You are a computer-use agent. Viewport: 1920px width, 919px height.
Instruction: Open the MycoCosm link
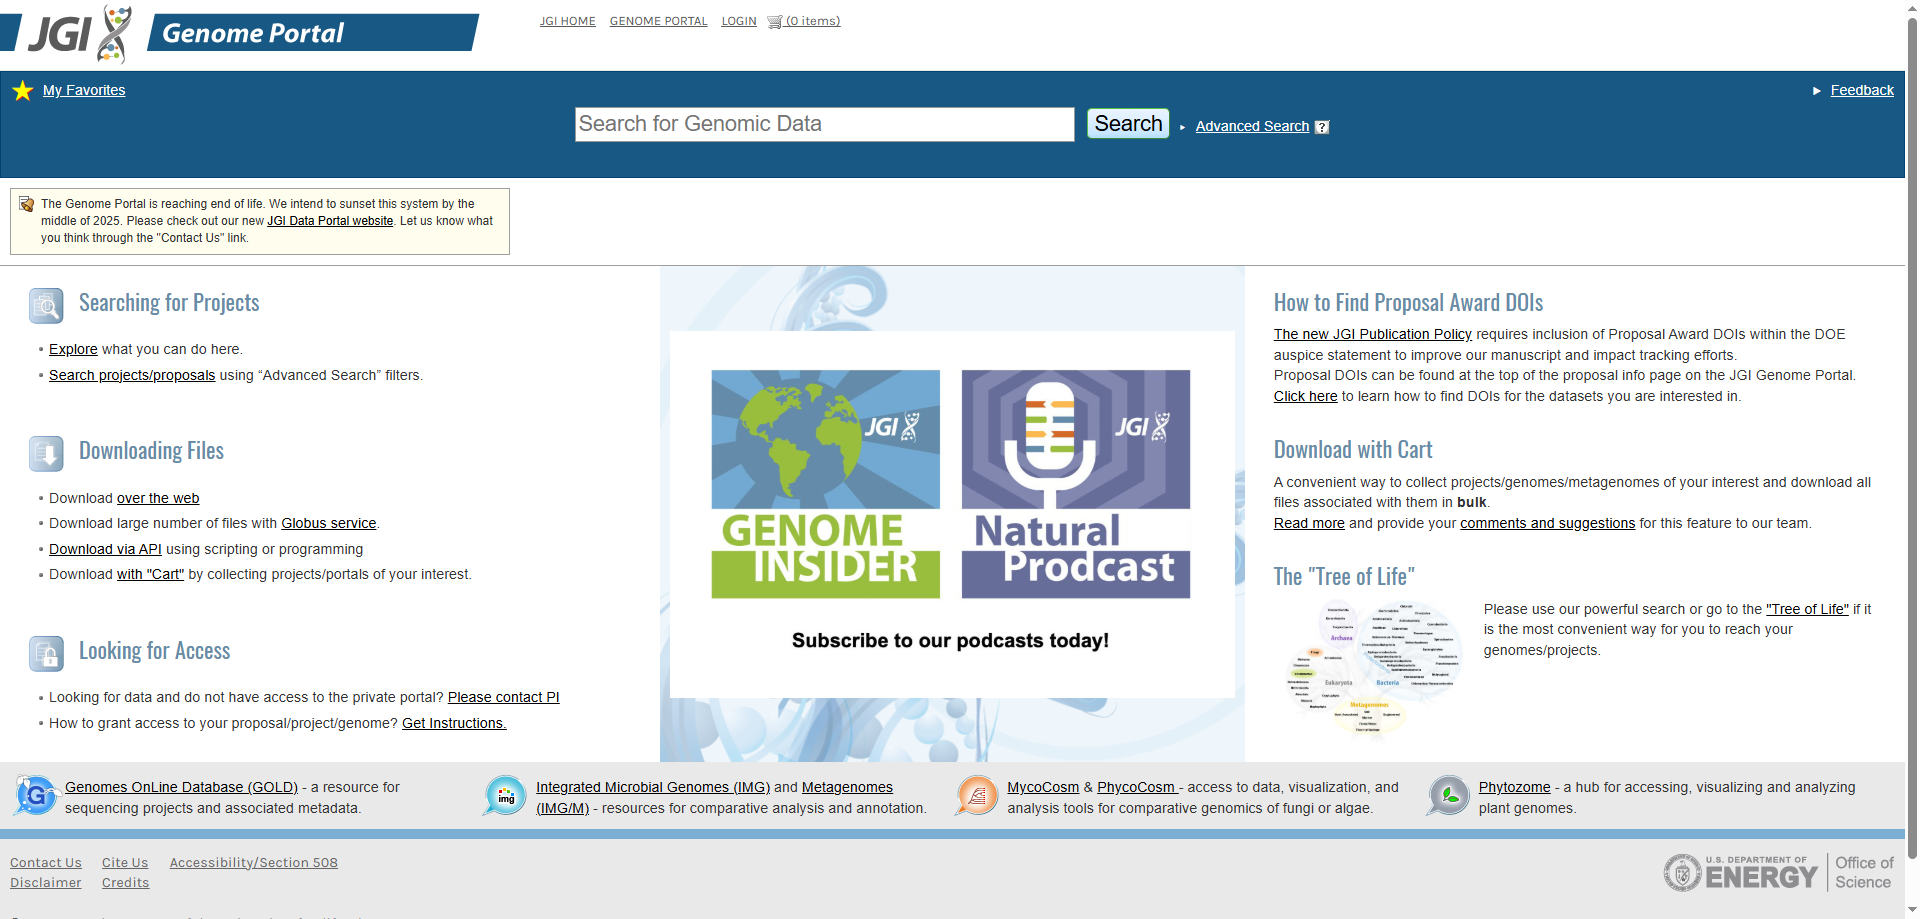(1043, 787)
